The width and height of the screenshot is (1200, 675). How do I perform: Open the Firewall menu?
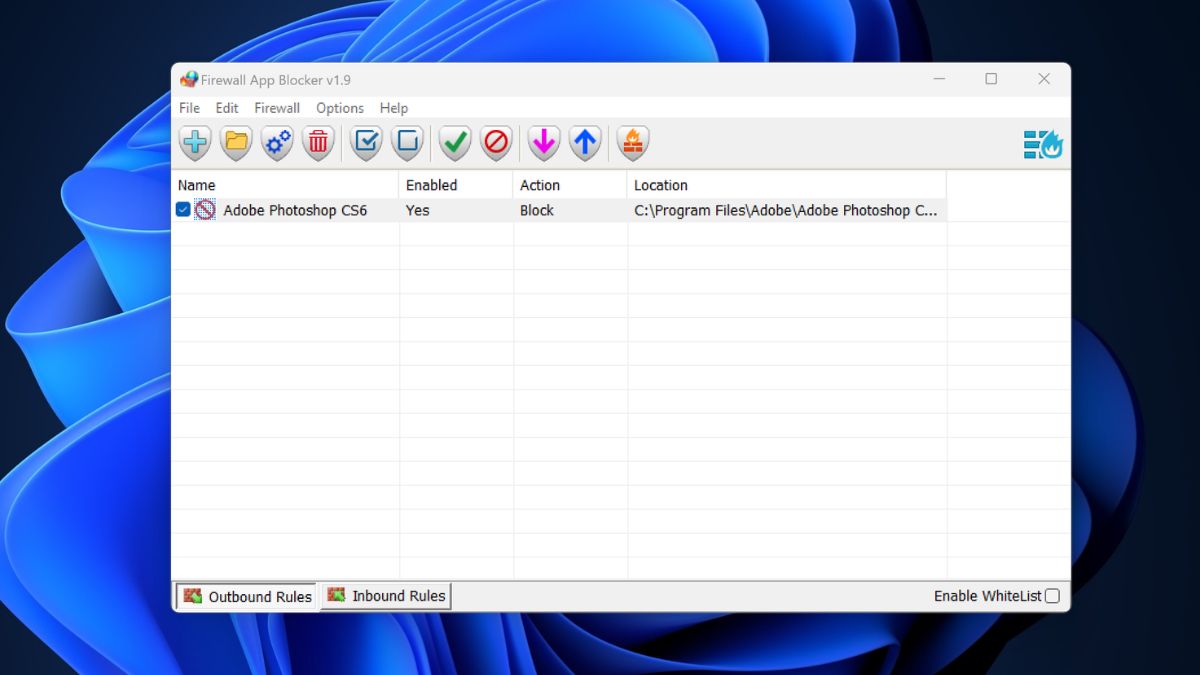tap(277, 108)
